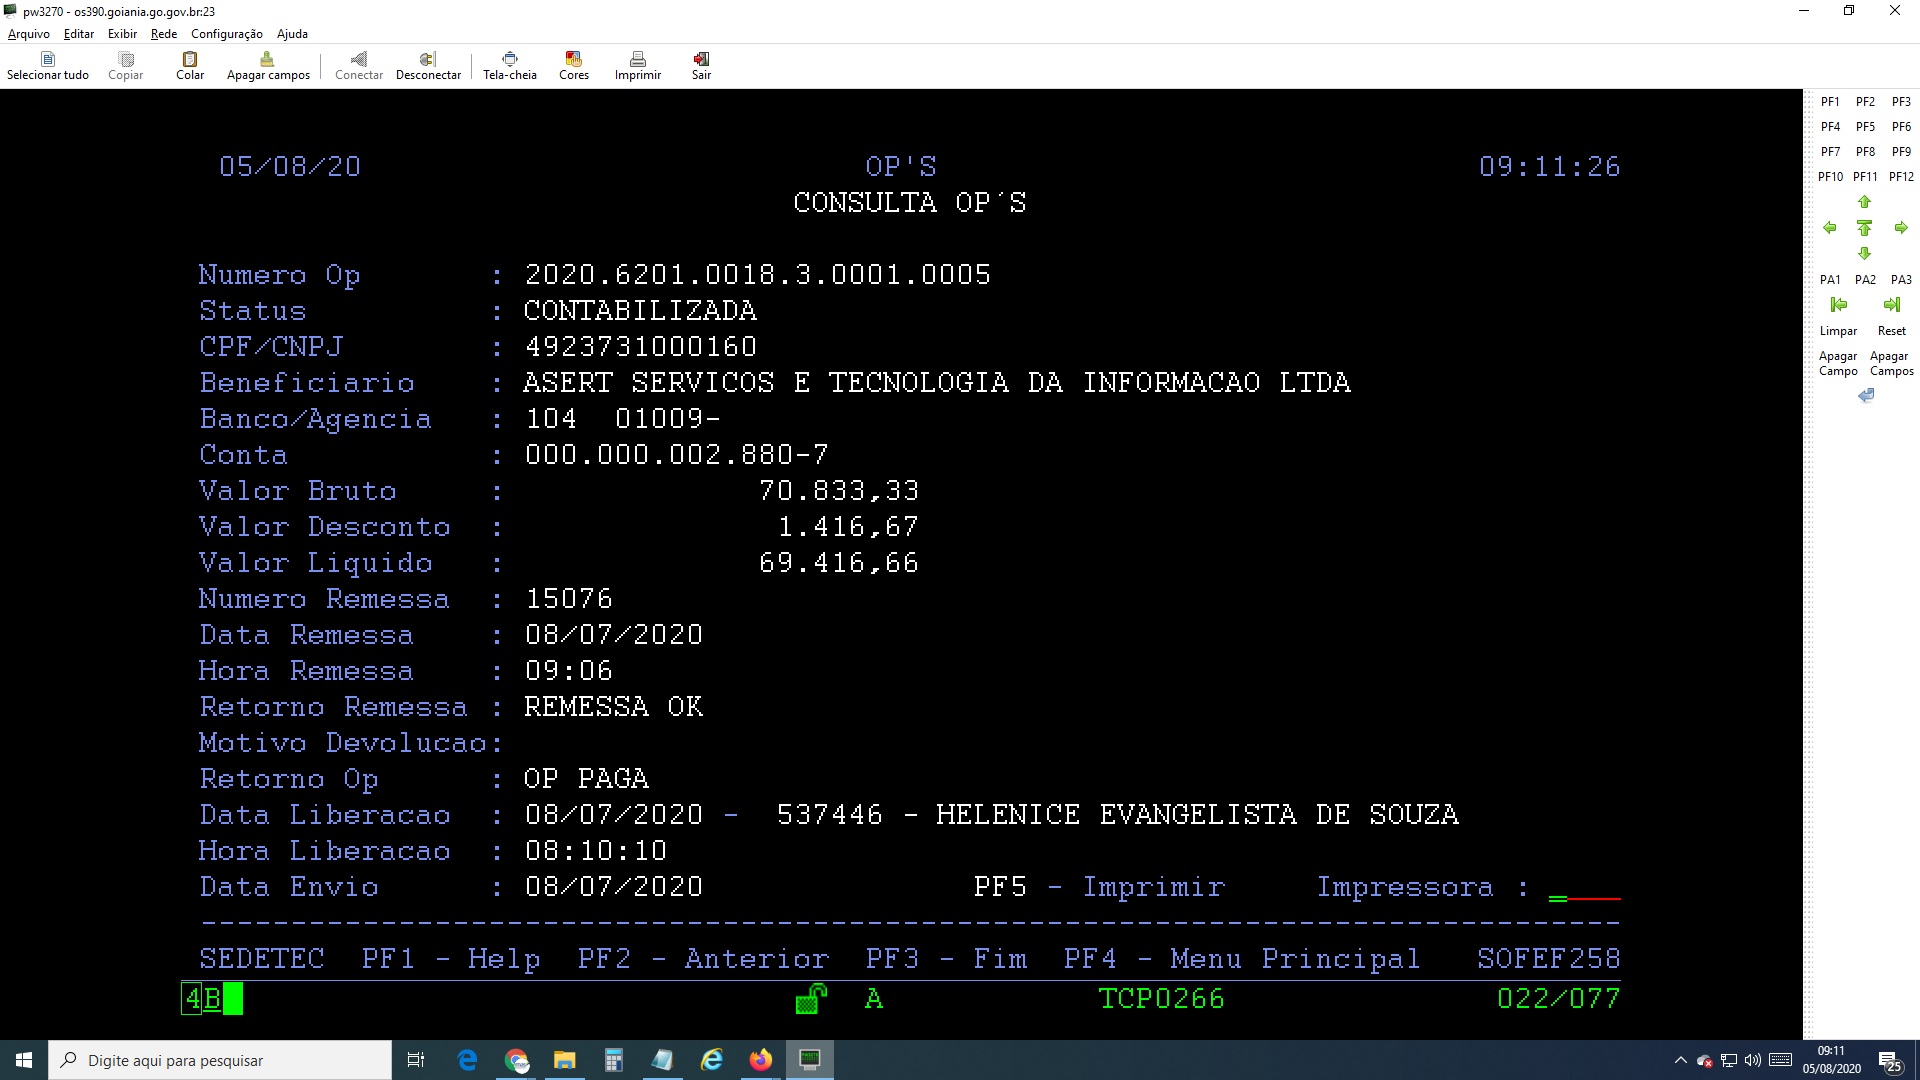Viewport: 1920px width, 1080px height.
Task: Click the Valor Liquido amount 69.416,66
Action: 838,563
